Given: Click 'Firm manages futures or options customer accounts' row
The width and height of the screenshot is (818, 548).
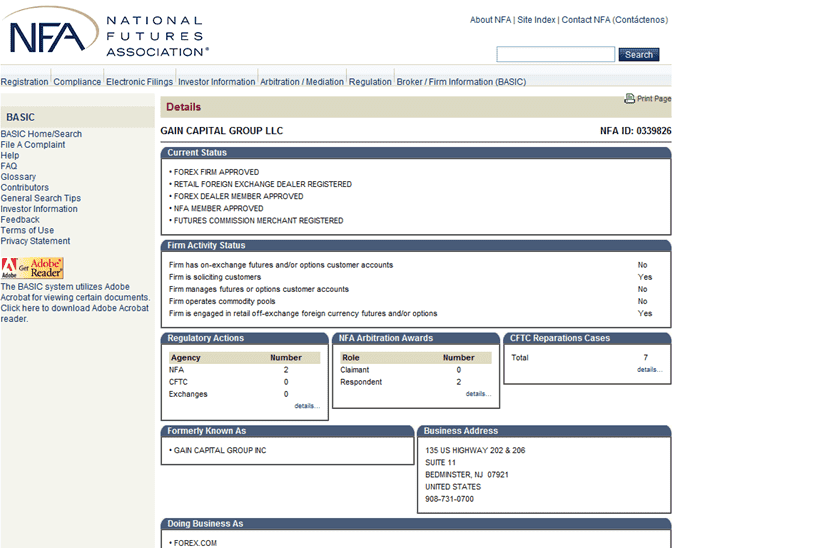Looking at the screenshot, I should point(411,289).
